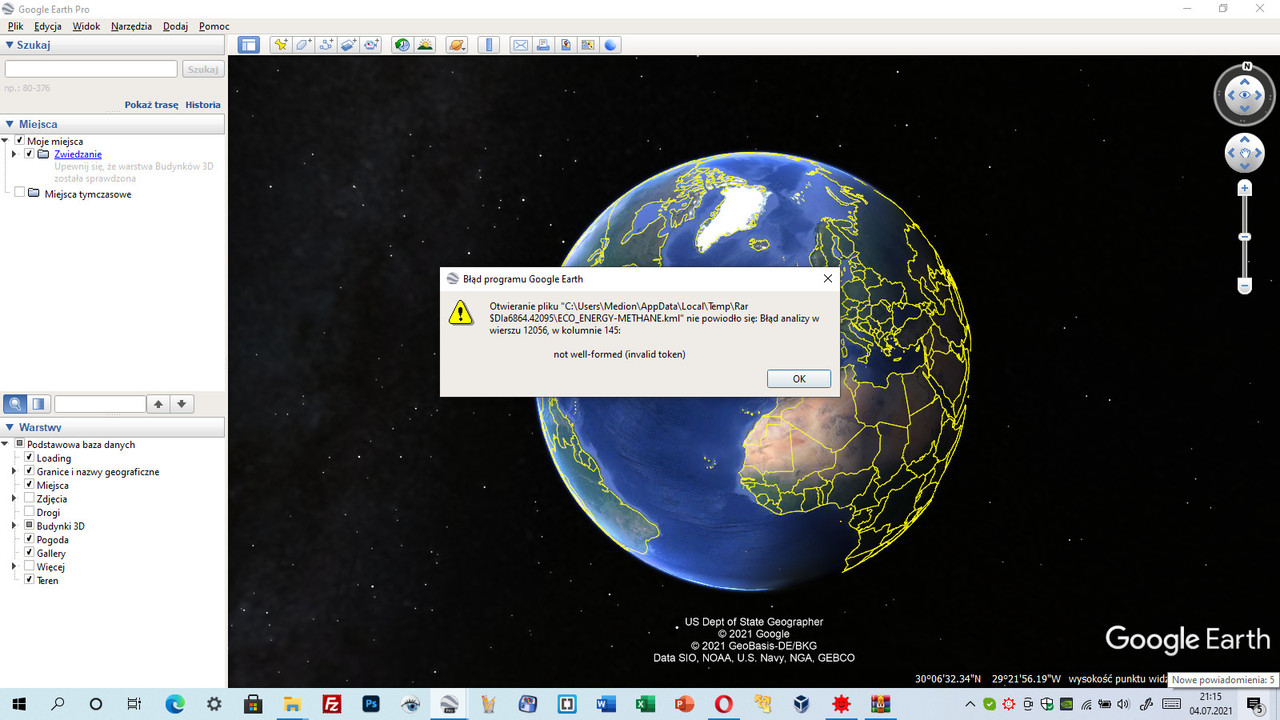
Task: Click OK in the error dialog
Action: click(x=799, y=379)
